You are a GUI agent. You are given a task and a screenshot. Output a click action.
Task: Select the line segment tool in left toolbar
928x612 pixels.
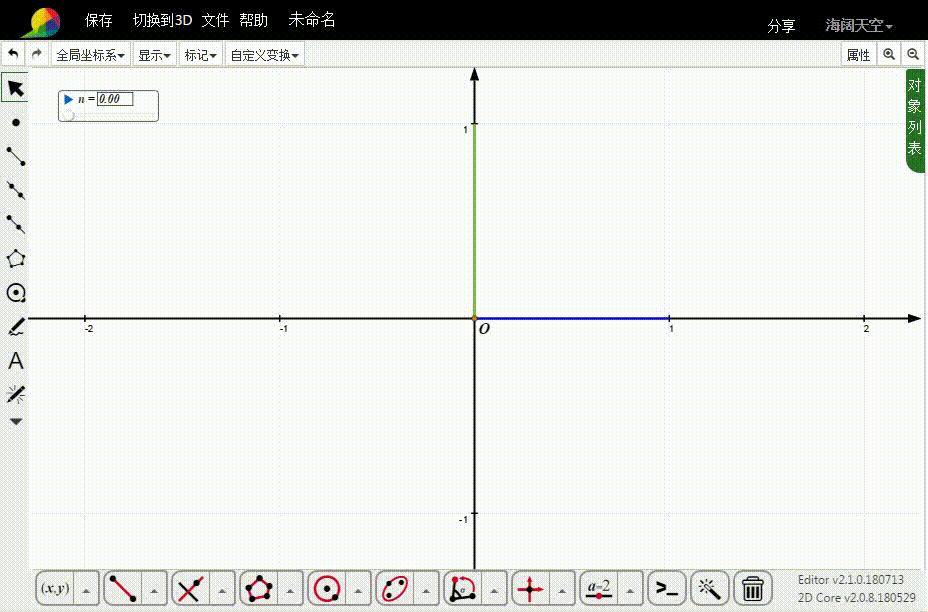click(x=16, y=156)
